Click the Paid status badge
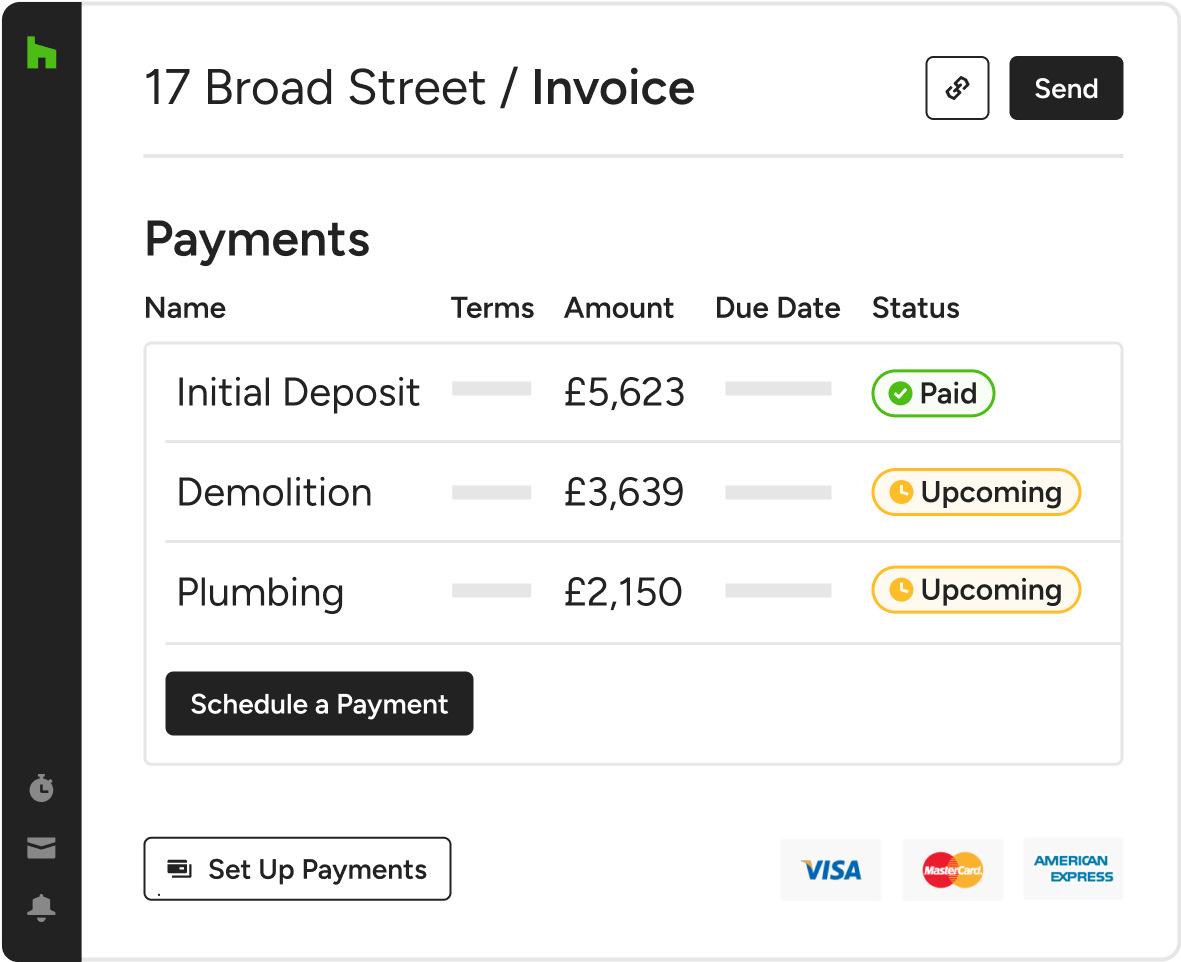The image size is (1181, 962). 933,393
